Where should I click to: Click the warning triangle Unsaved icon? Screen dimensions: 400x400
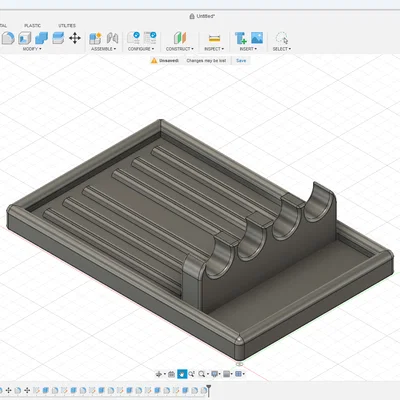tap(154, 61)
